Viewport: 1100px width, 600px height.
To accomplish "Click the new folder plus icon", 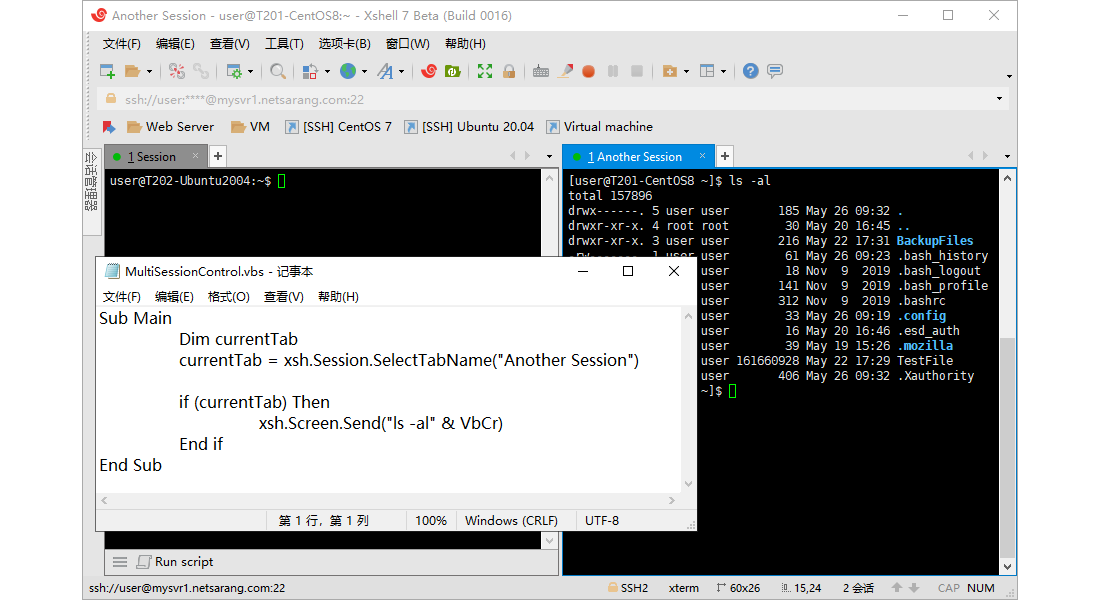I will (669, 71).
